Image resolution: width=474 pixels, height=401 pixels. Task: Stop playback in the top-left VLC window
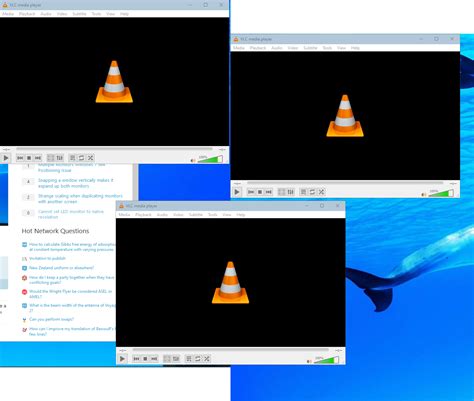[29, 158]
